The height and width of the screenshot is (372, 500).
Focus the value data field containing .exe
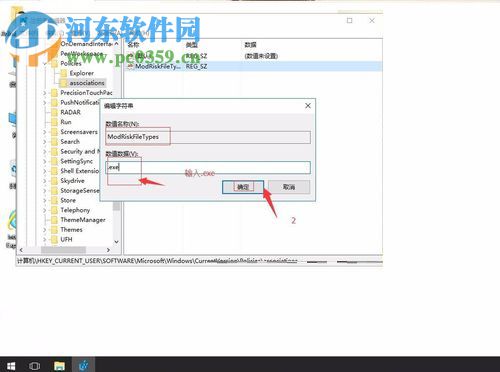pyautogui.click(x=208, y=167)
